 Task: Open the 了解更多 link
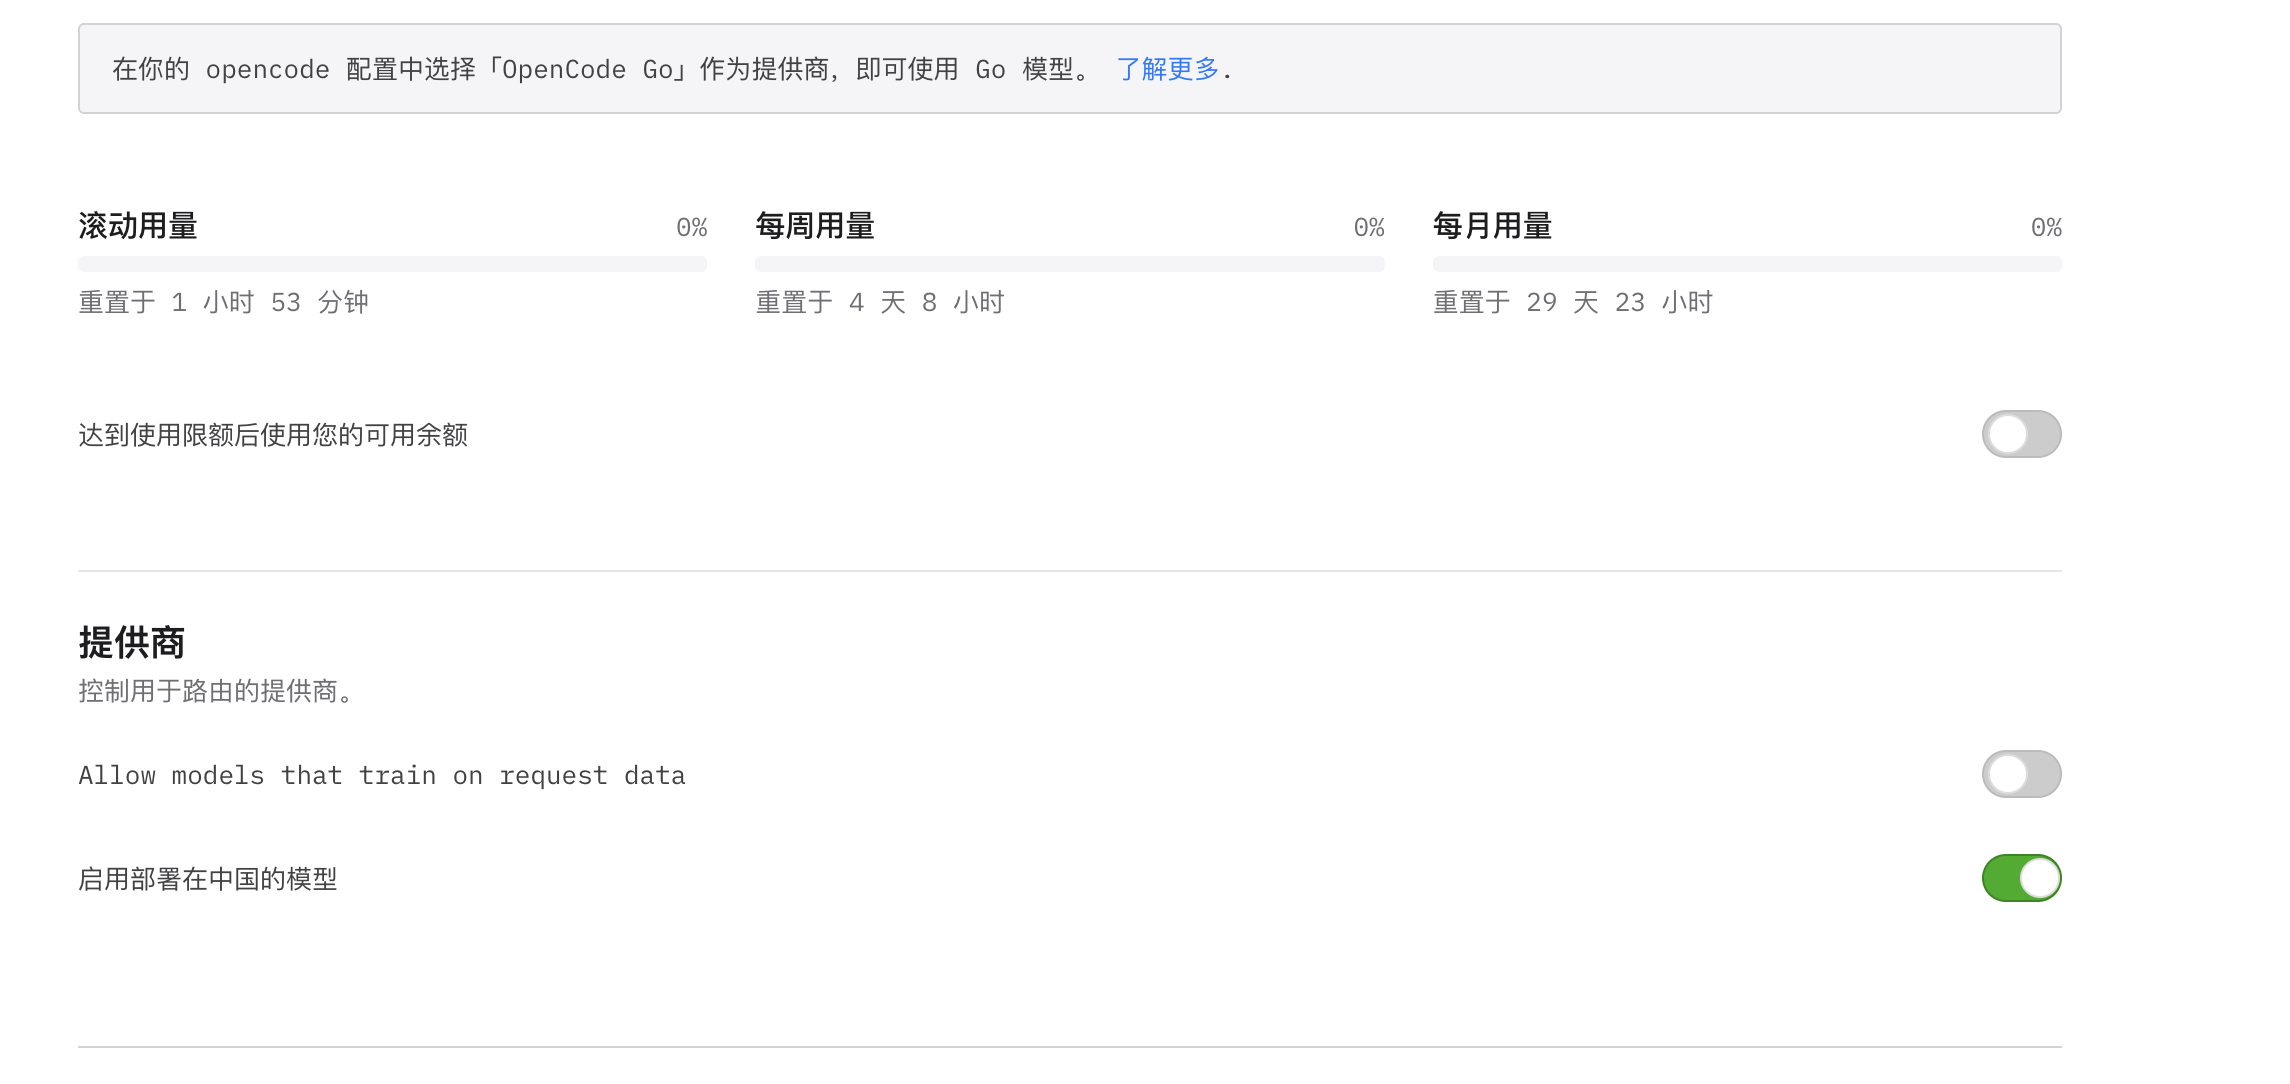tap(1167, 69)
